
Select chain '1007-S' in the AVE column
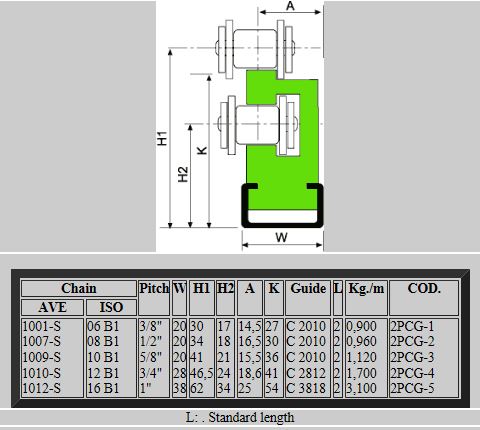tap(42, 342)
